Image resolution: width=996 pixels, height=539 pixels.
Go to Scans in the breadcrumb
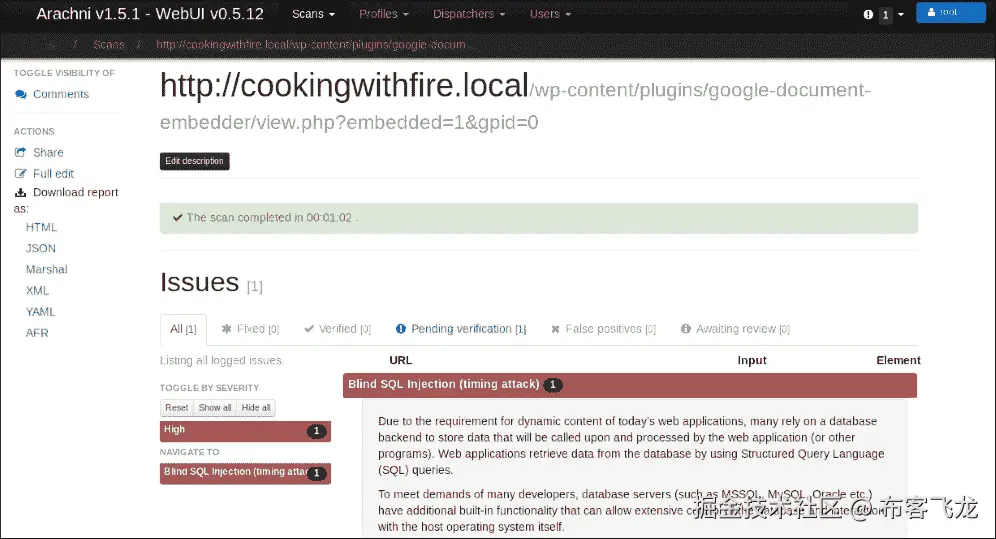click(109, 44)
